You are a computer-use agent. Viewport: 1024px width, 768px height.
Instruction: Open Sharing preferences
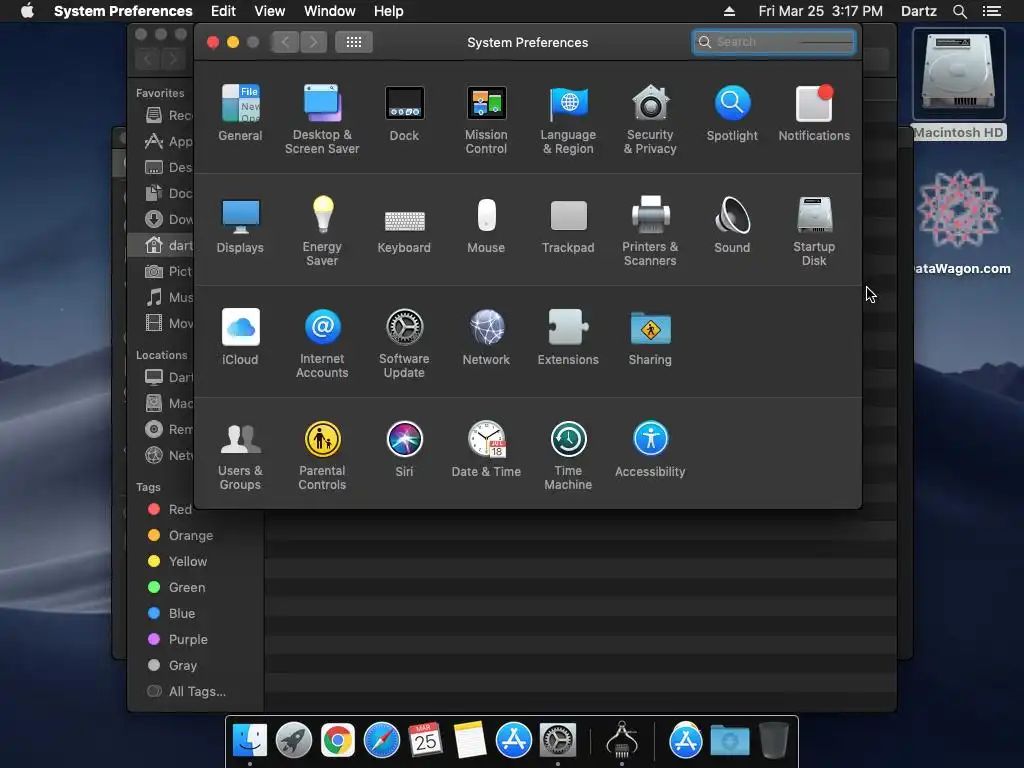(650, 337)
